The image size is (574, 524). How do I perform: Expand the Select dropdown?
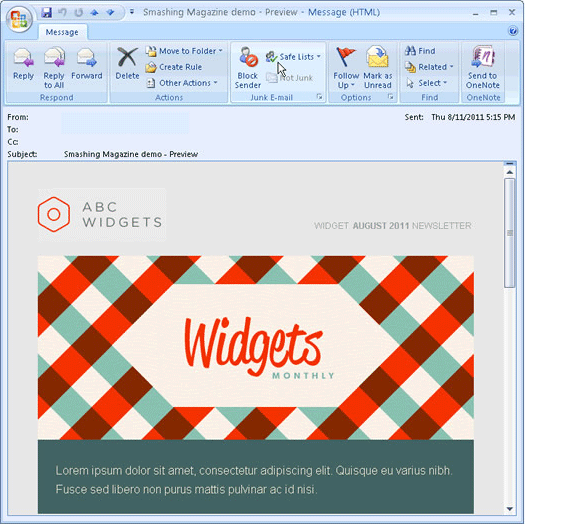(x=426, y=83)
